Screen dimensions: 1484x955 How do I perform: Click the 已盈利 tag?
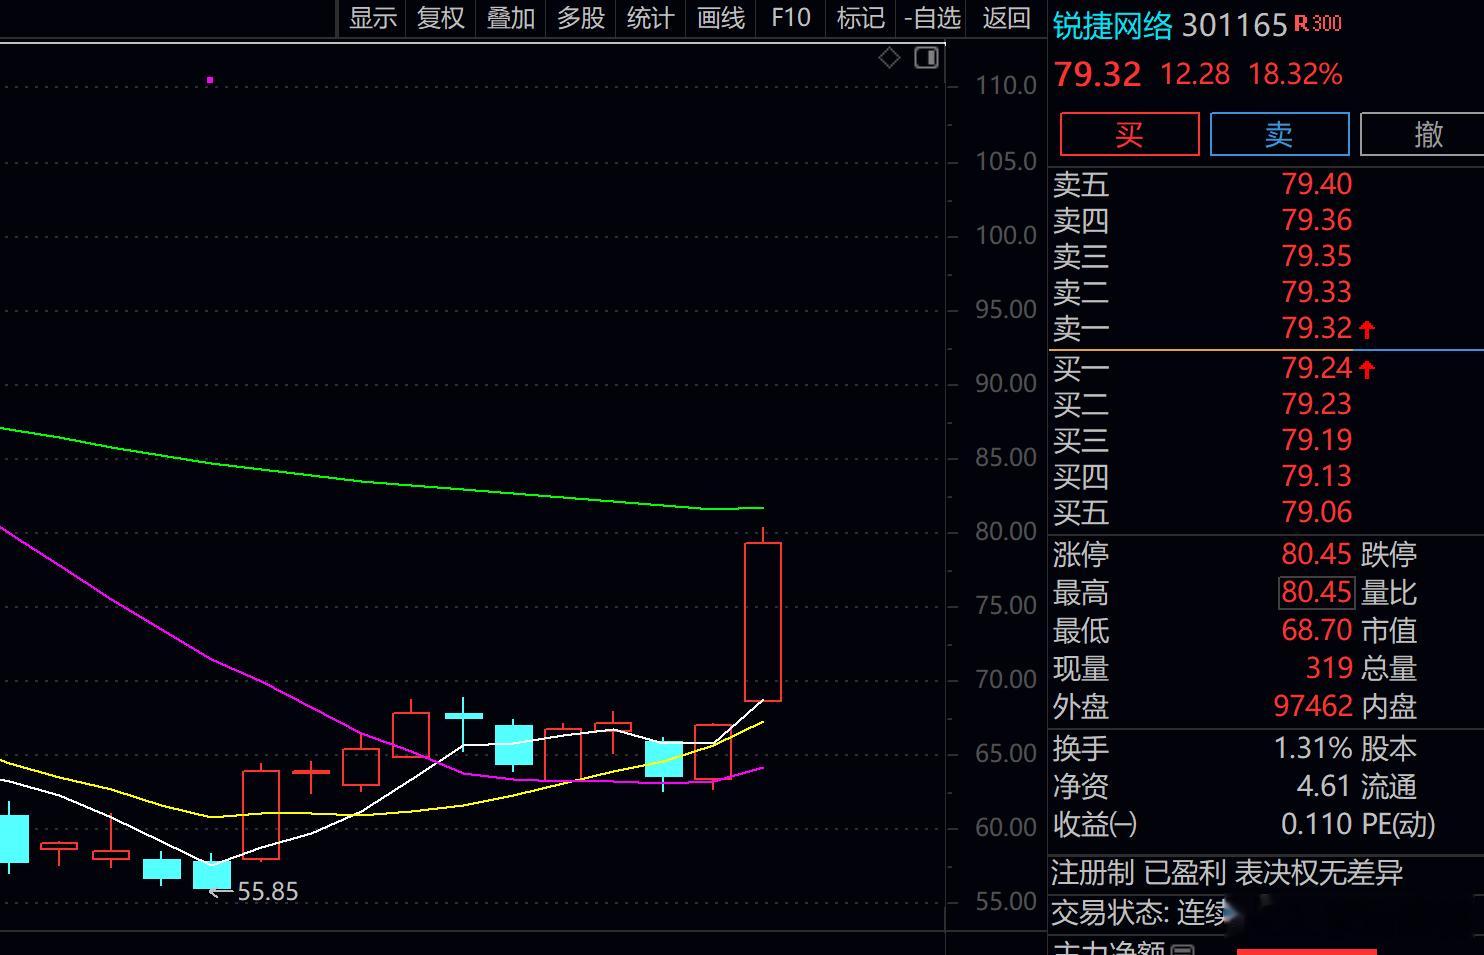pyautogui.click(x=1185, y=873)
